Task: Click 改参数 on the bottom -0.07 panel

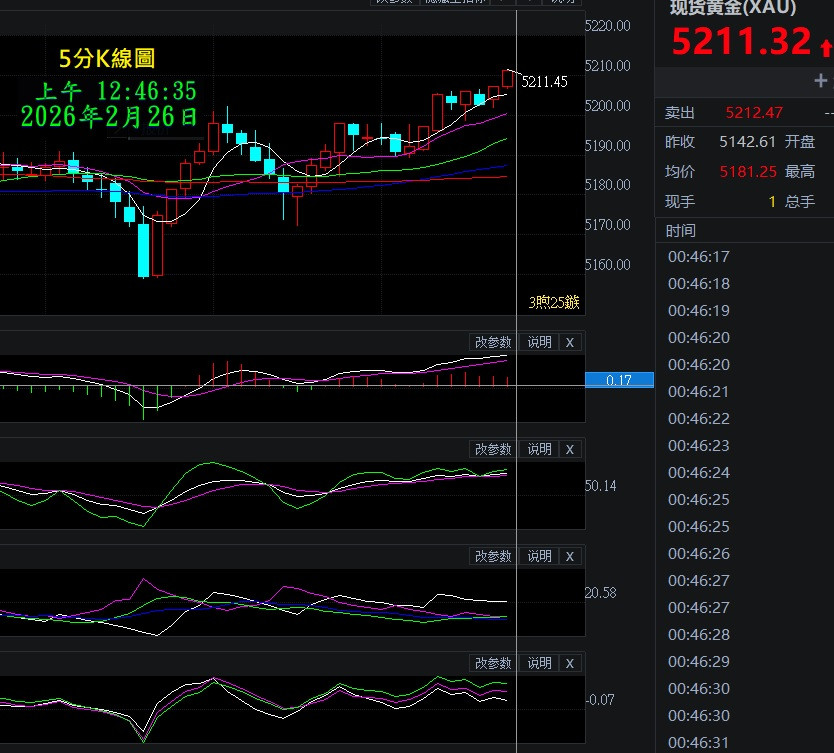Action: [493, 663]
